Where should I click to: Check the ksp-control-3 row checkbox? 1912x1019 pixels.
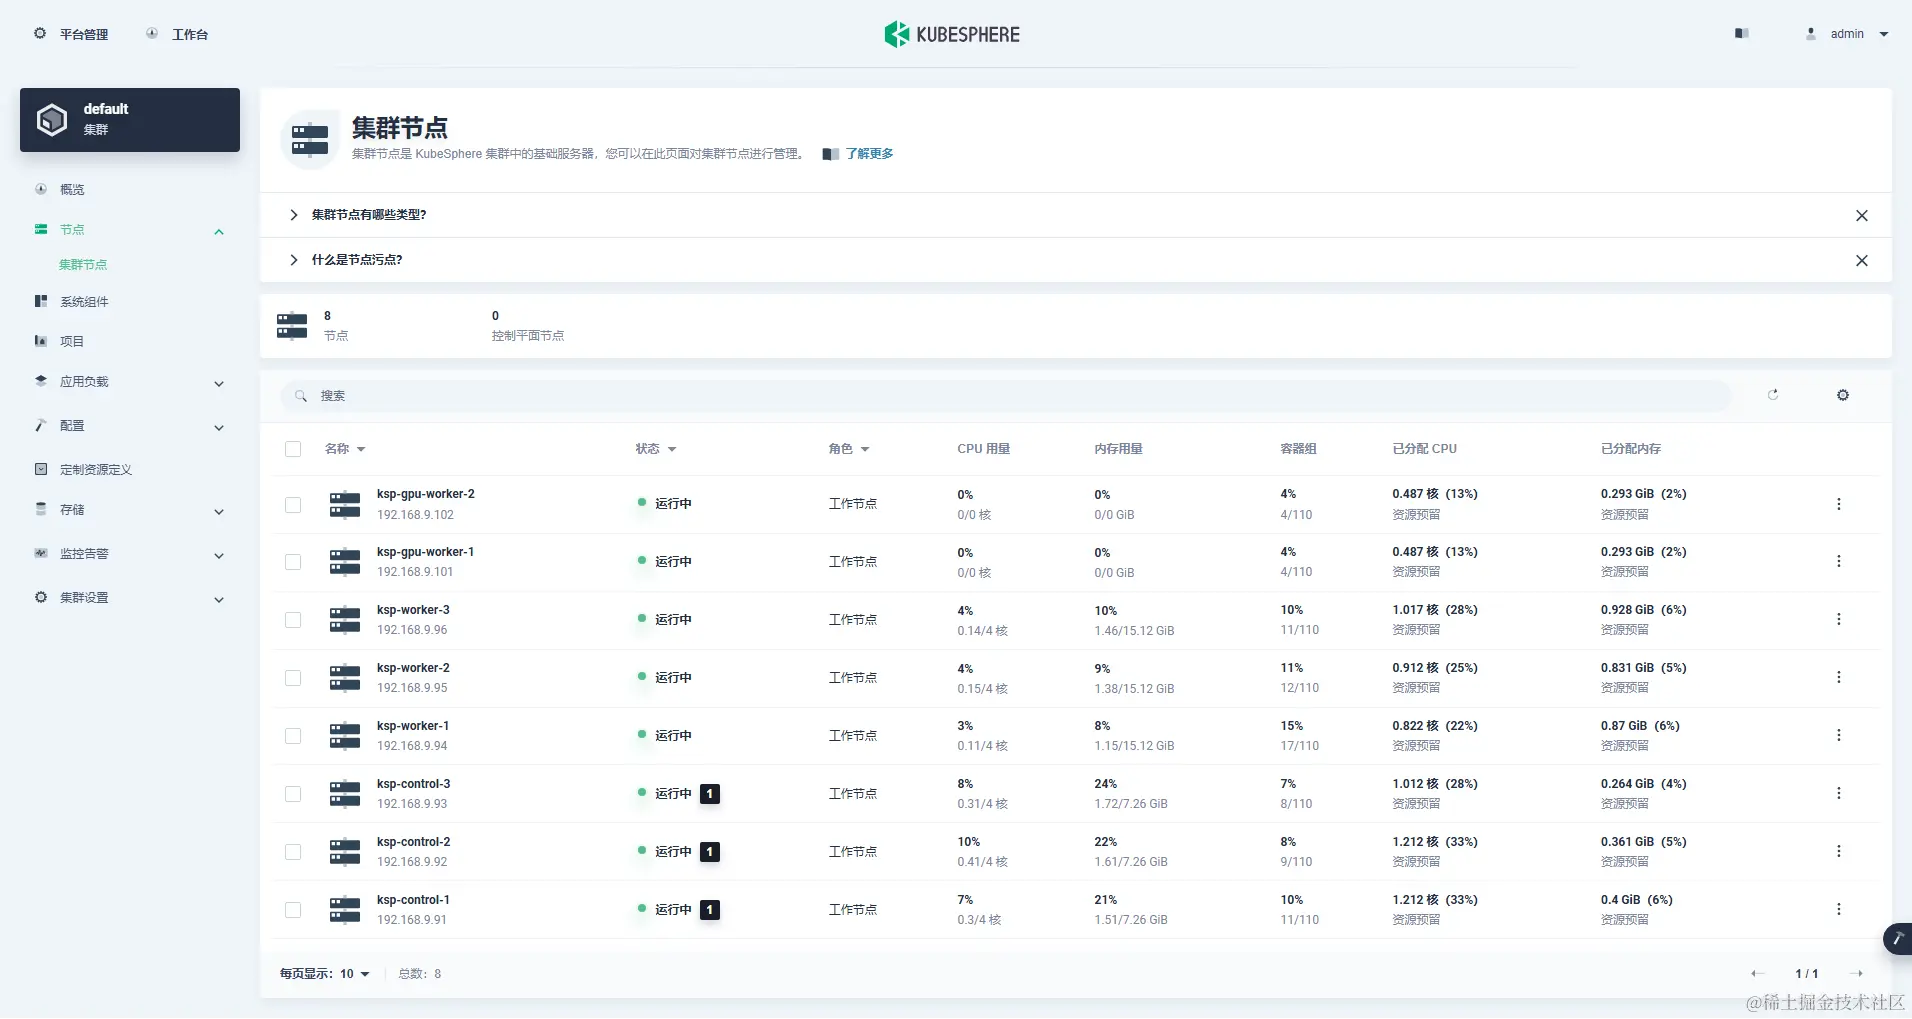293,794
